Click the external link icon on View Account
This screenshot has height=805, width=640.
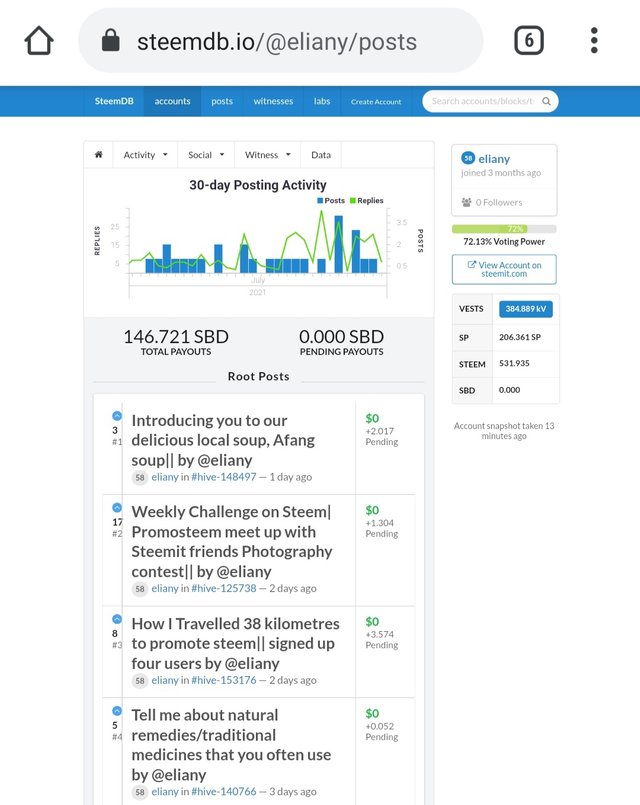pyautogui.click(x=472, y=265)
